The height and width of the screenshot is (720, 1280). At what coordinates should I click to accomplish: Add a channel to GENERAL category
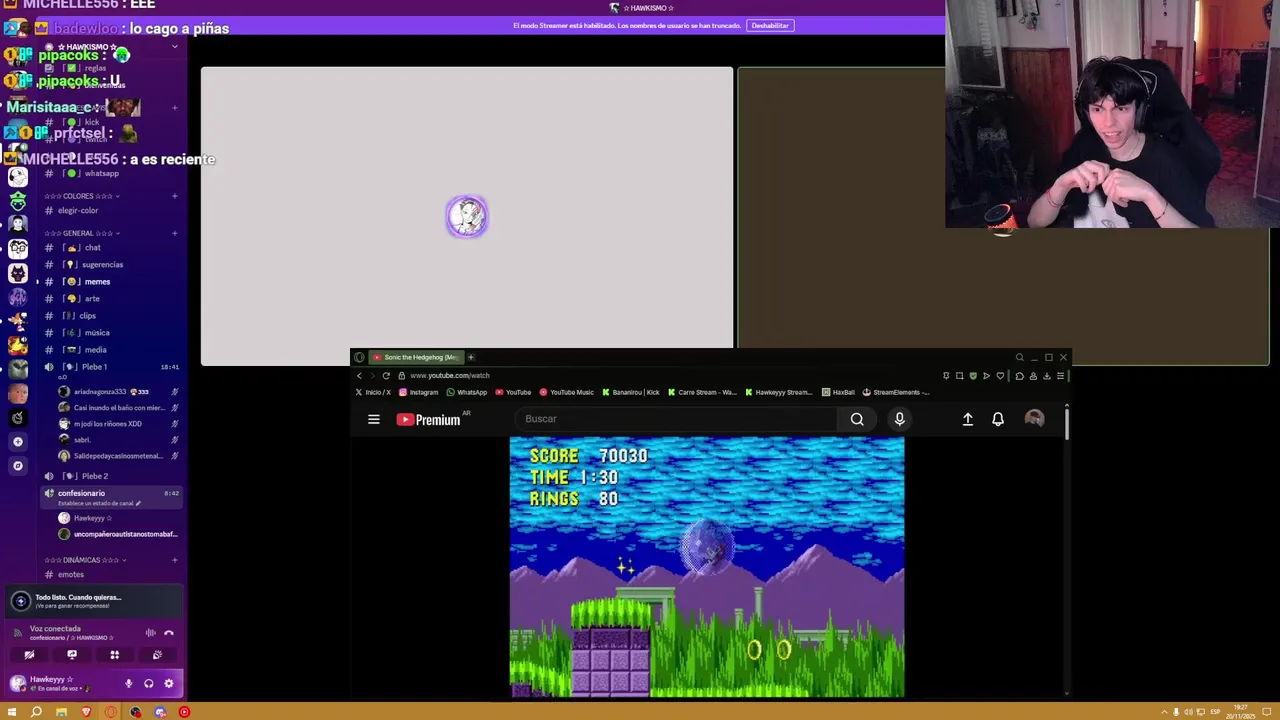[175, 233]
